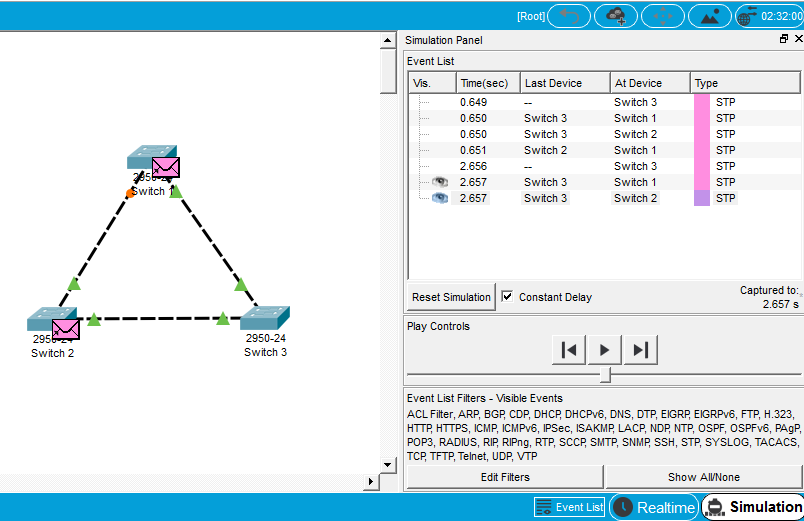This screenshot has width=804, height=521.
Task: Step forward with Capture Forward button
Action: [641, 349]
